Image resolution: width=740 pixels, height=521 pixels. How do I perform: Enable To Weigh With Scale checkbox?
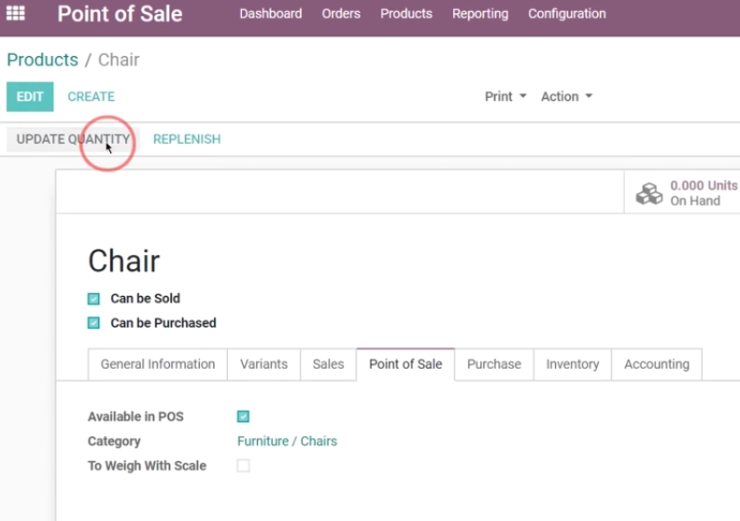tap(243, 466)
